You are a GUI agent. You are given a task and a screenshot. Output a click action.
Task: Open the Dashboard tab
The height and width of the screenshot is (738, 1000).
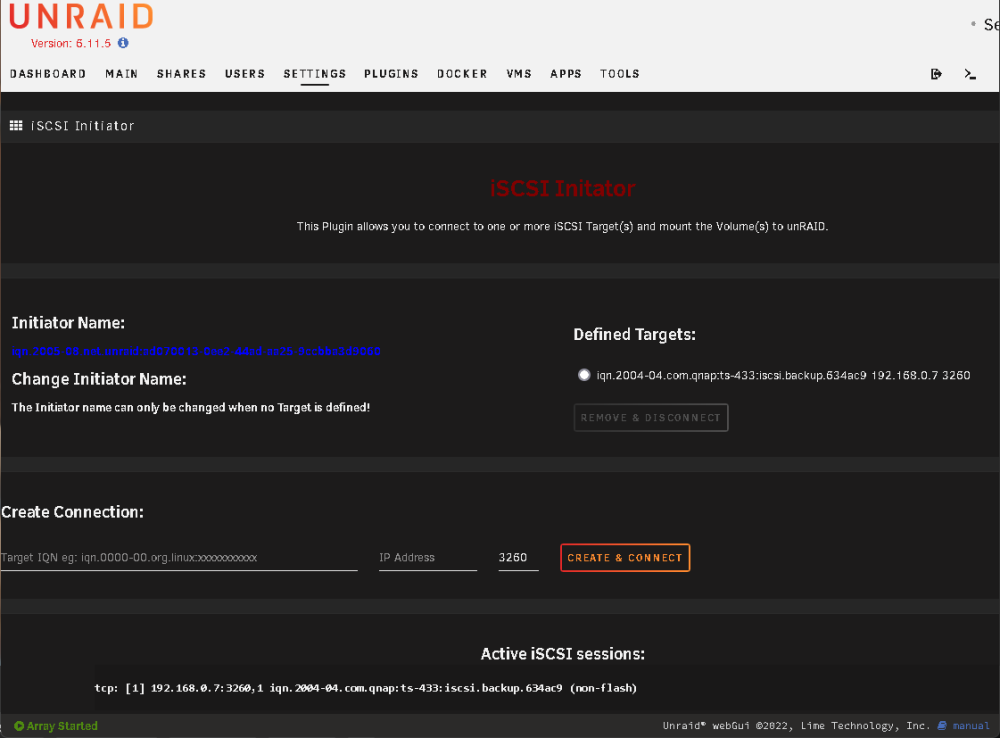[48, 74]
